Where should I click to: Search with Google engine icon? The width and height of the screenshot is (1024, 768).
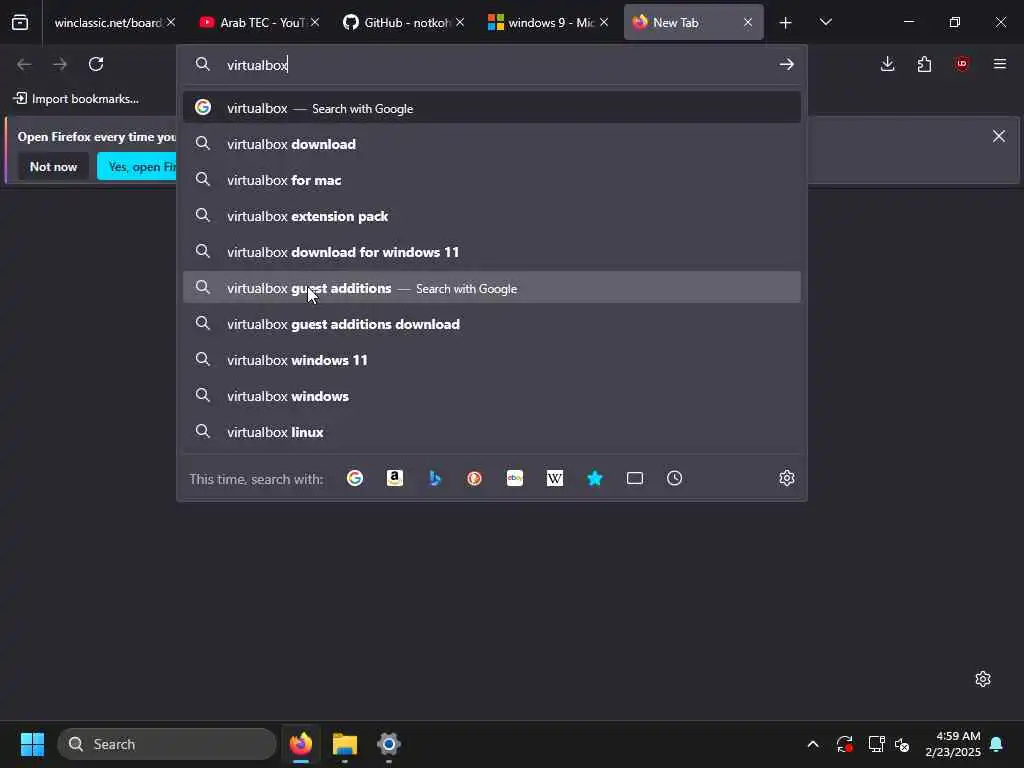pyautogui.click(x=355, y=478)
